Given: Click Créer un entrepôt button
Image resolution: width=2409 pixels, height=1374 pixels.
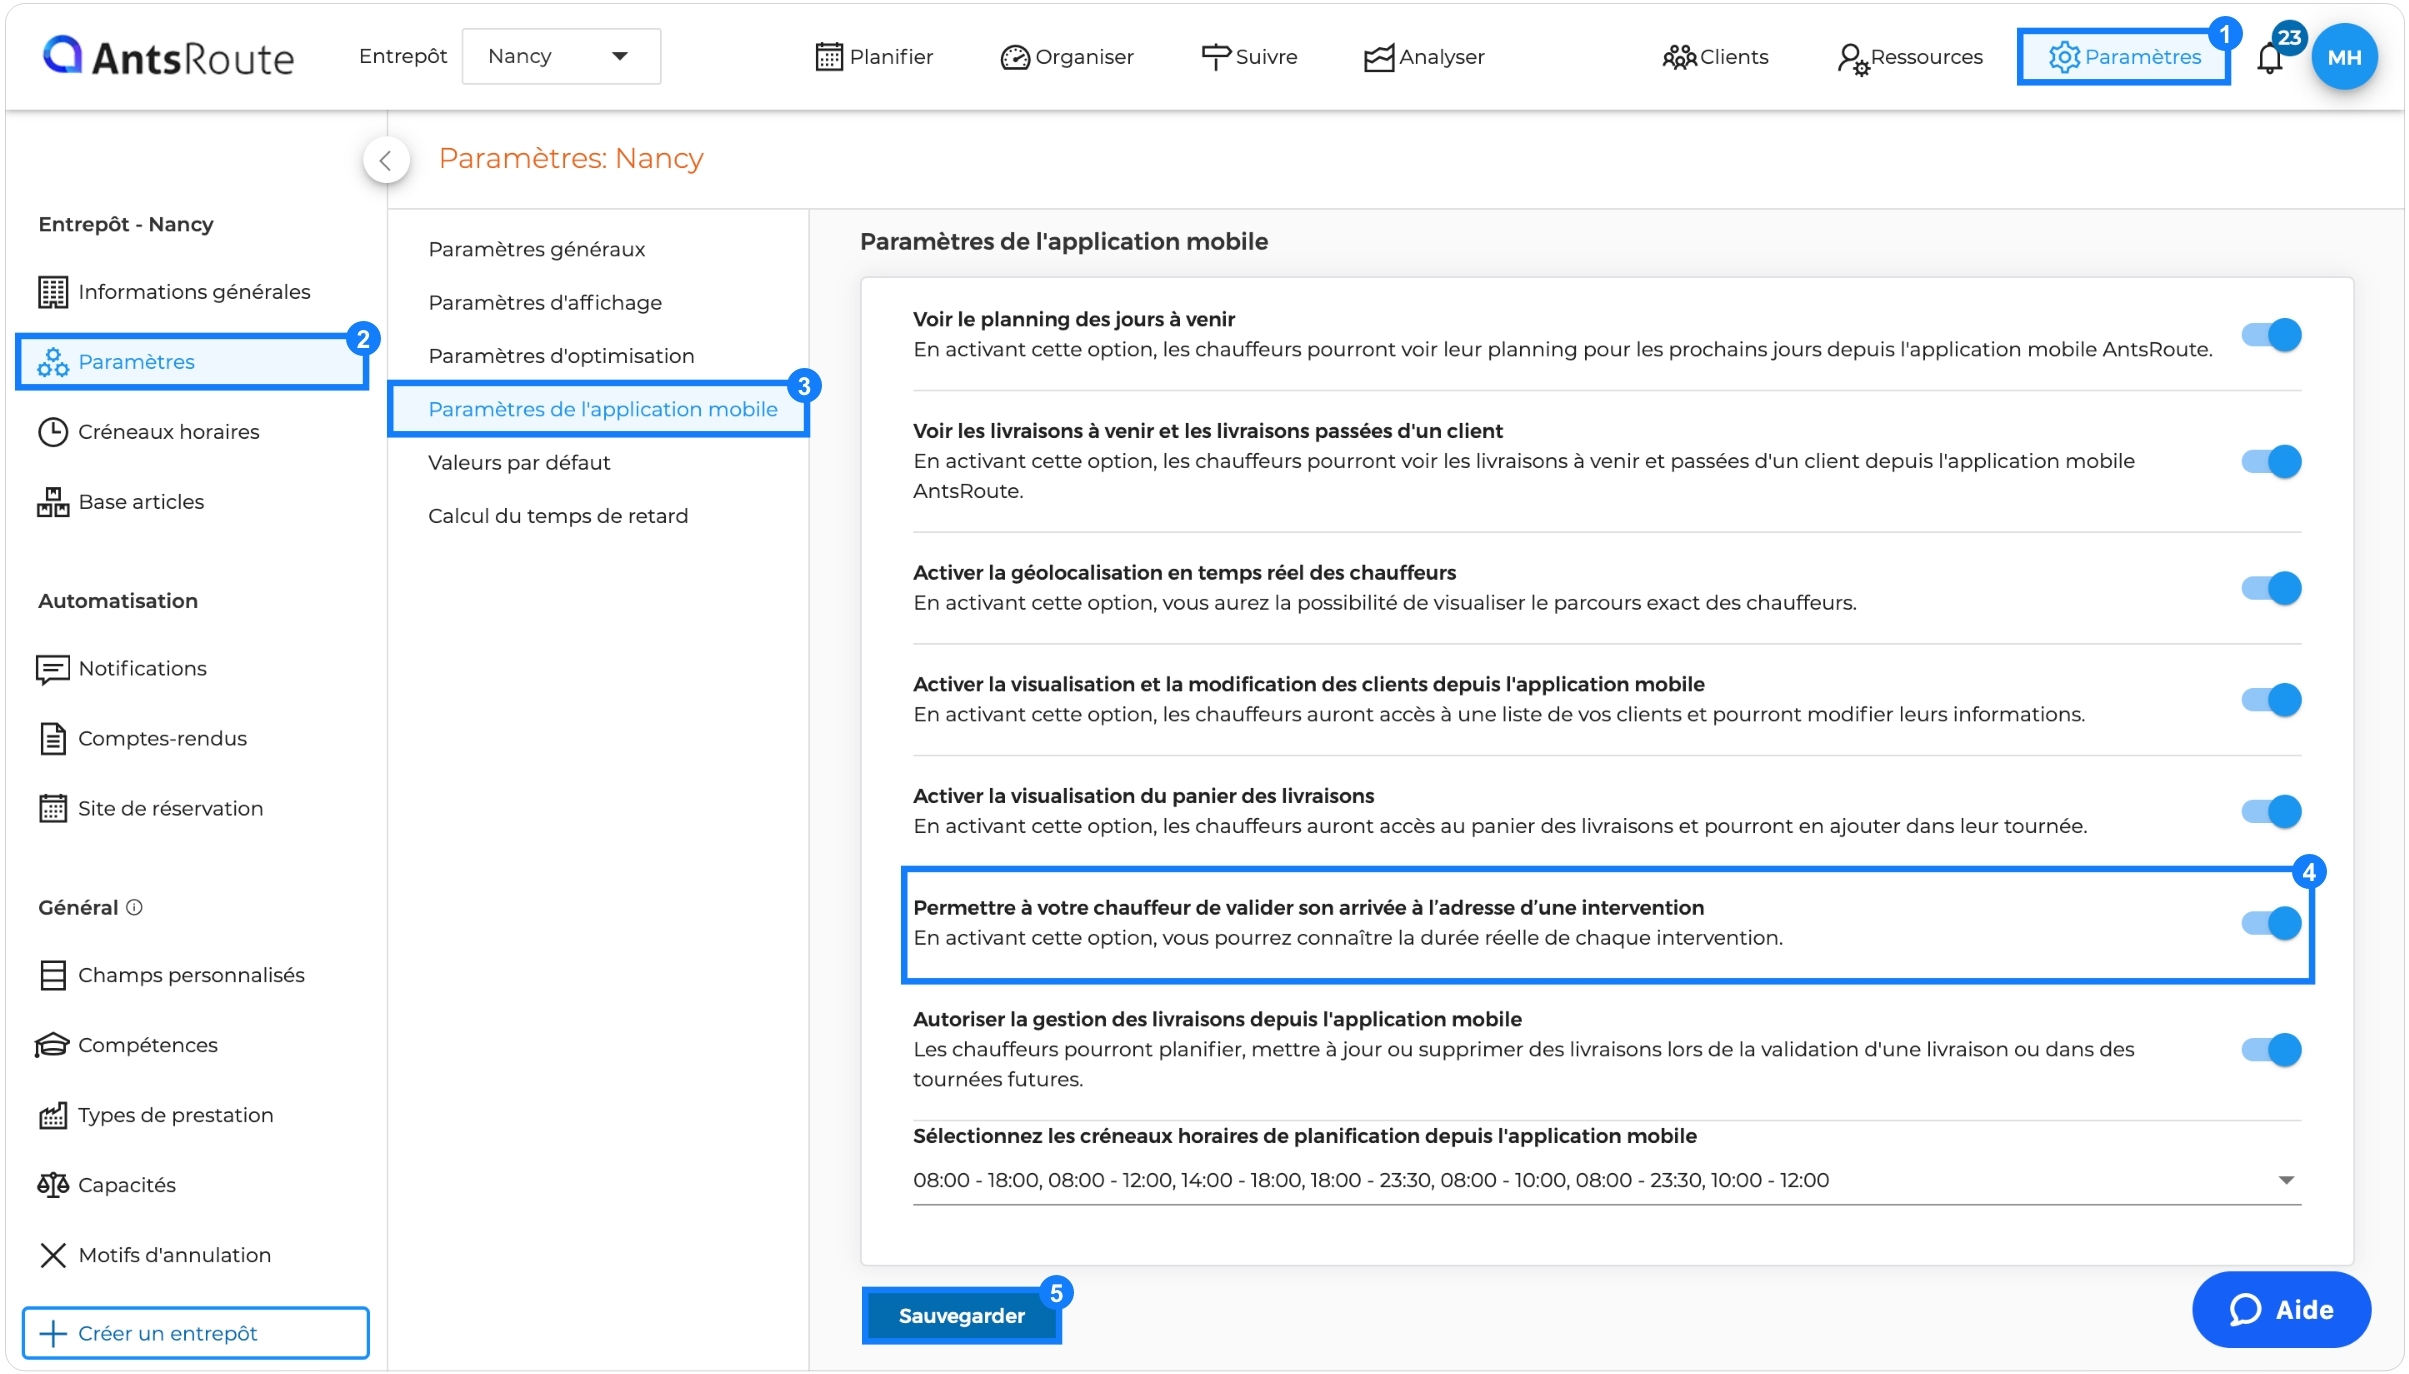Looking at the screenshot, I should point(195,1333).
